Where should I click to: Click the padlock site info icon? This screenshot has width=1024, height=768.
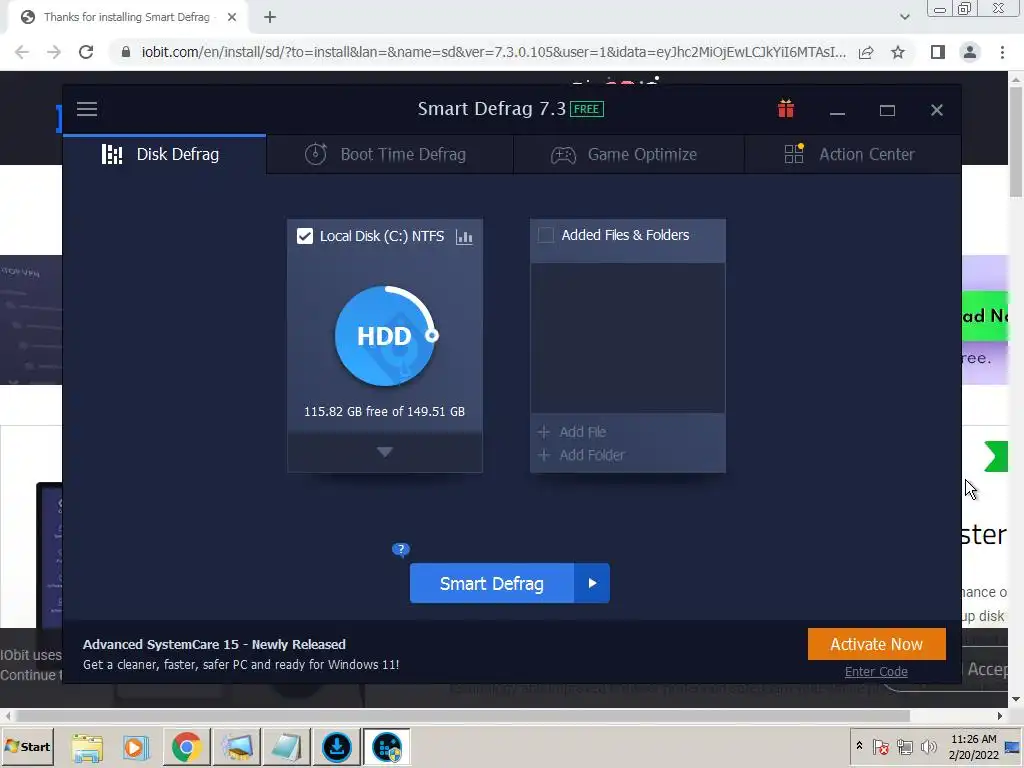(x=126, y=52)
